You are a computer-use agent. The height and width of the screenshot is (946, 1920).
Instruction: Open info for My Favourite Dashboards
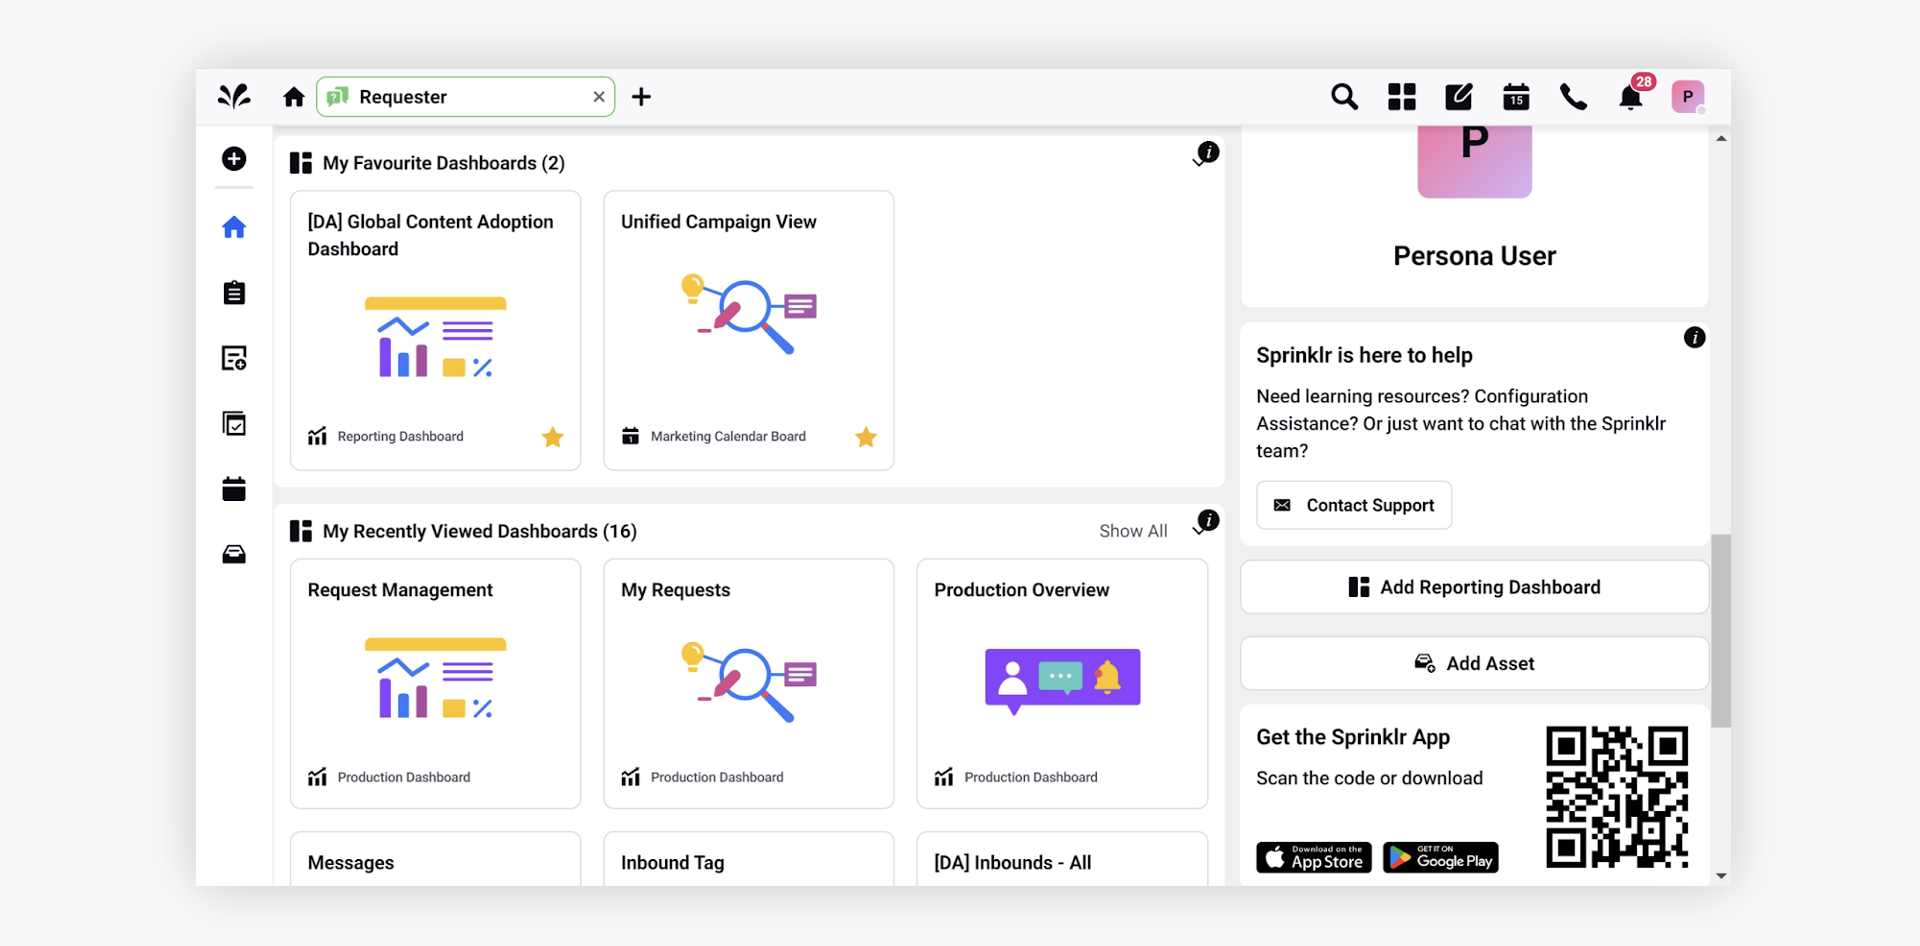[1208, 152]
